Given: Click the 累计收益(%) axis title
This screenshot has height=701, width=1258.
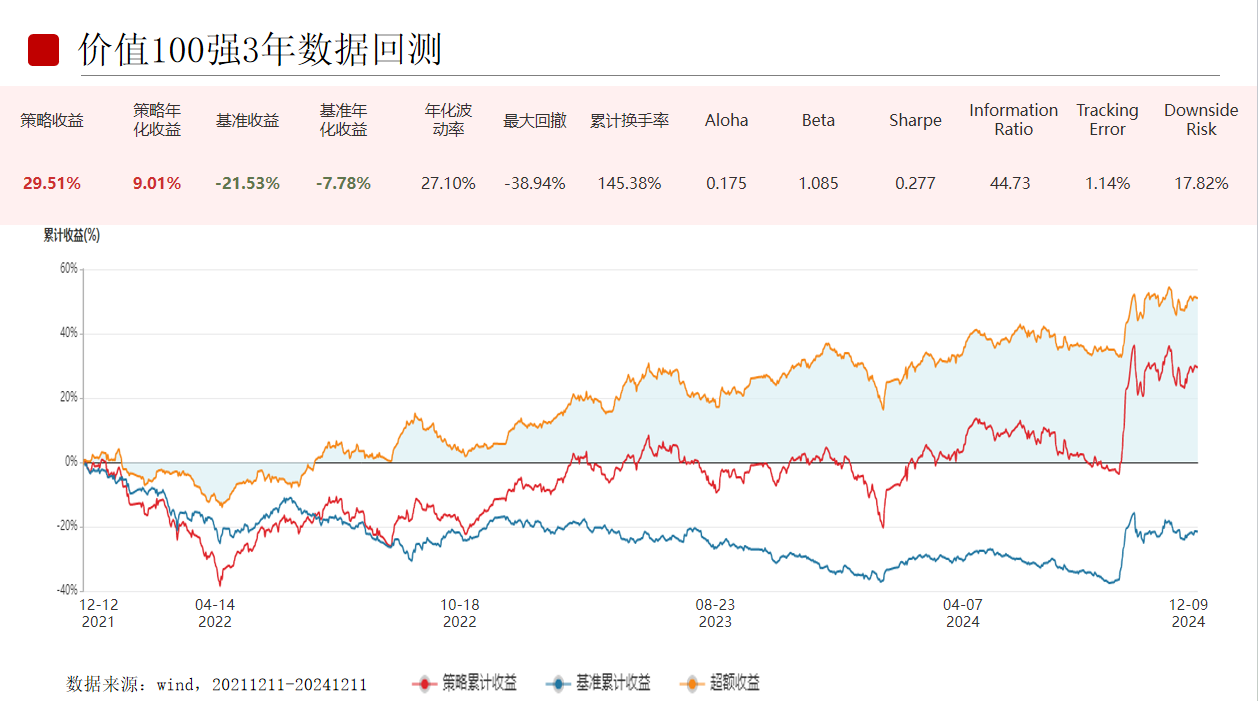Looking at the screenshot, I should [72, 235].
